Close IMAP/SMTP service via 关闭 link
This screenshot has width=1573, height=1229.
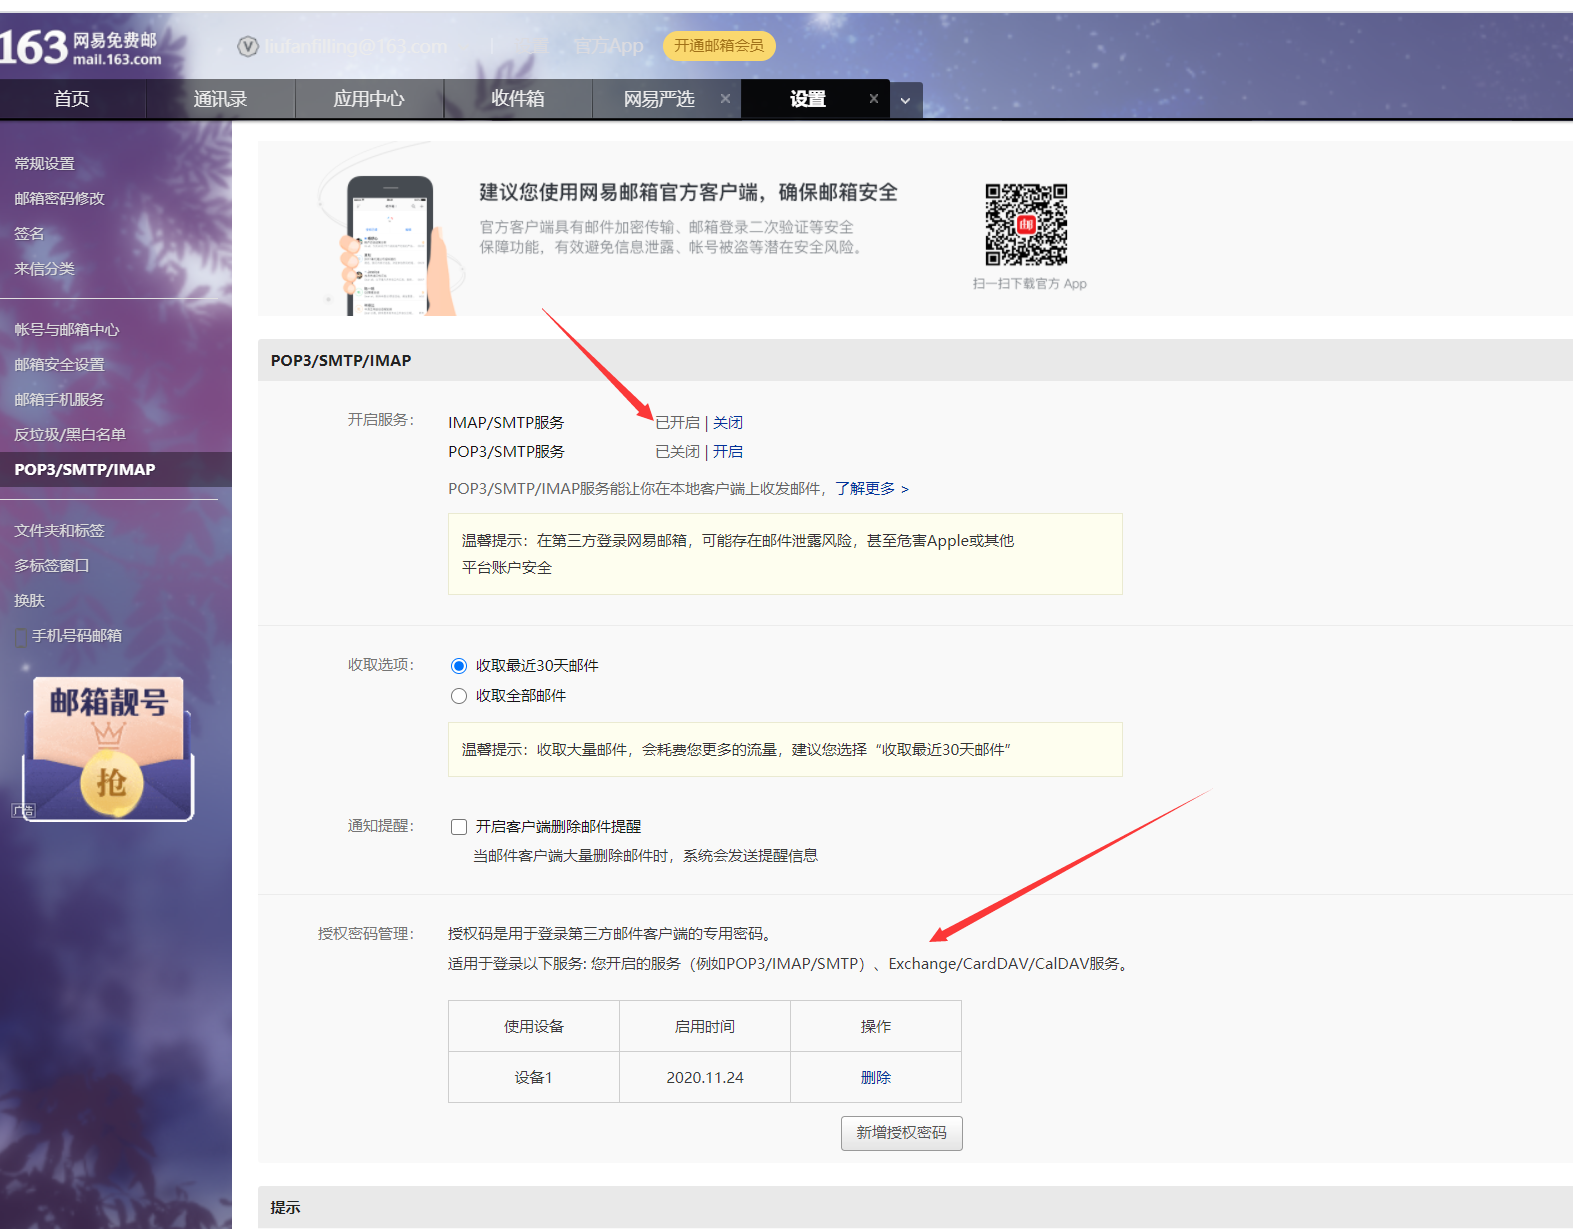[728, 423]
